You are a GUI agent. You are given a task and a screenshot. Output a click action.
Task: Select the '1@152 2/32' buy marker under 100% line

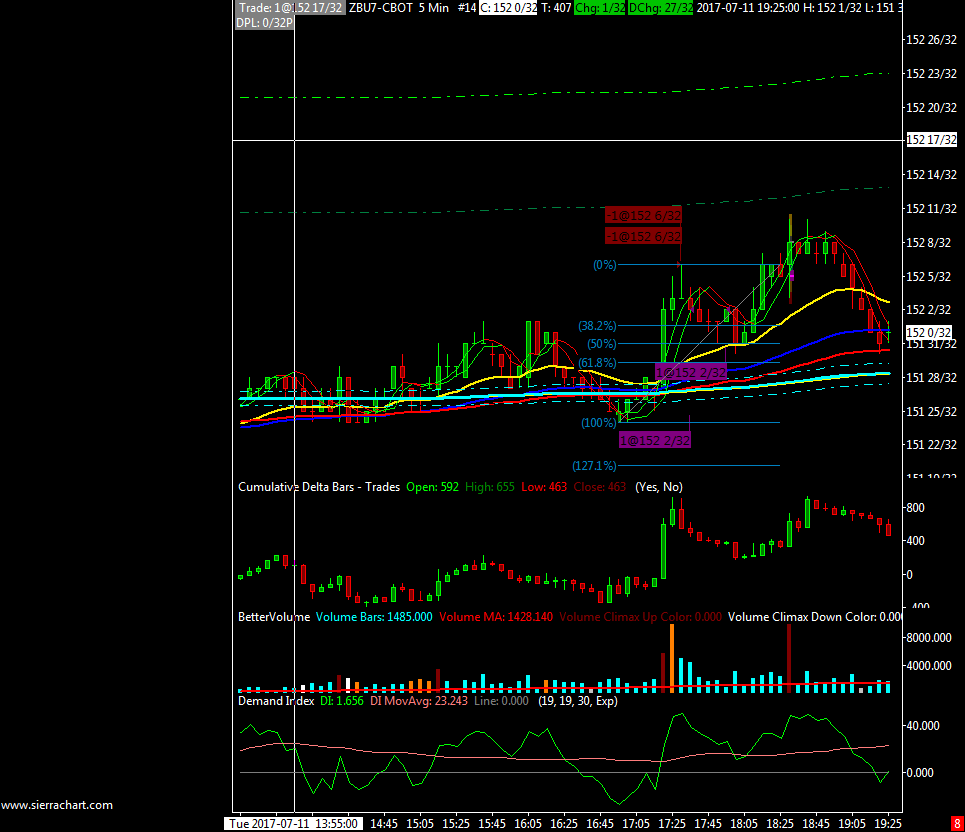coord(655,440)
